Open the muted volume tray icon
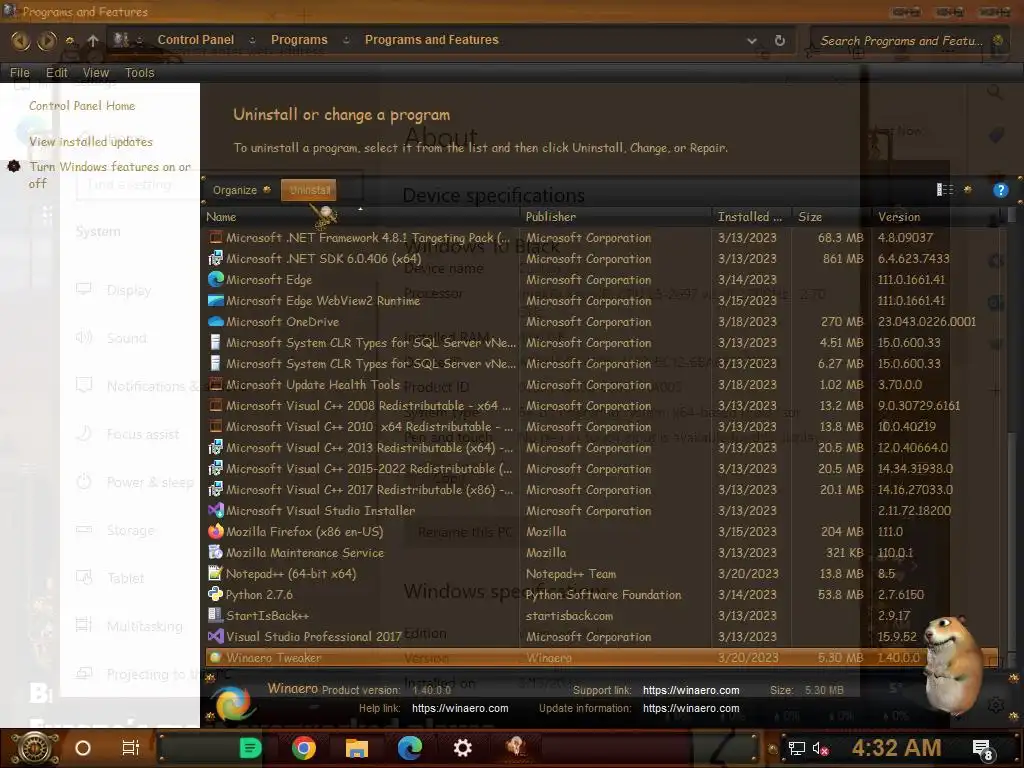Screen dimensions: 1024x768 click(x=820, y=748)
